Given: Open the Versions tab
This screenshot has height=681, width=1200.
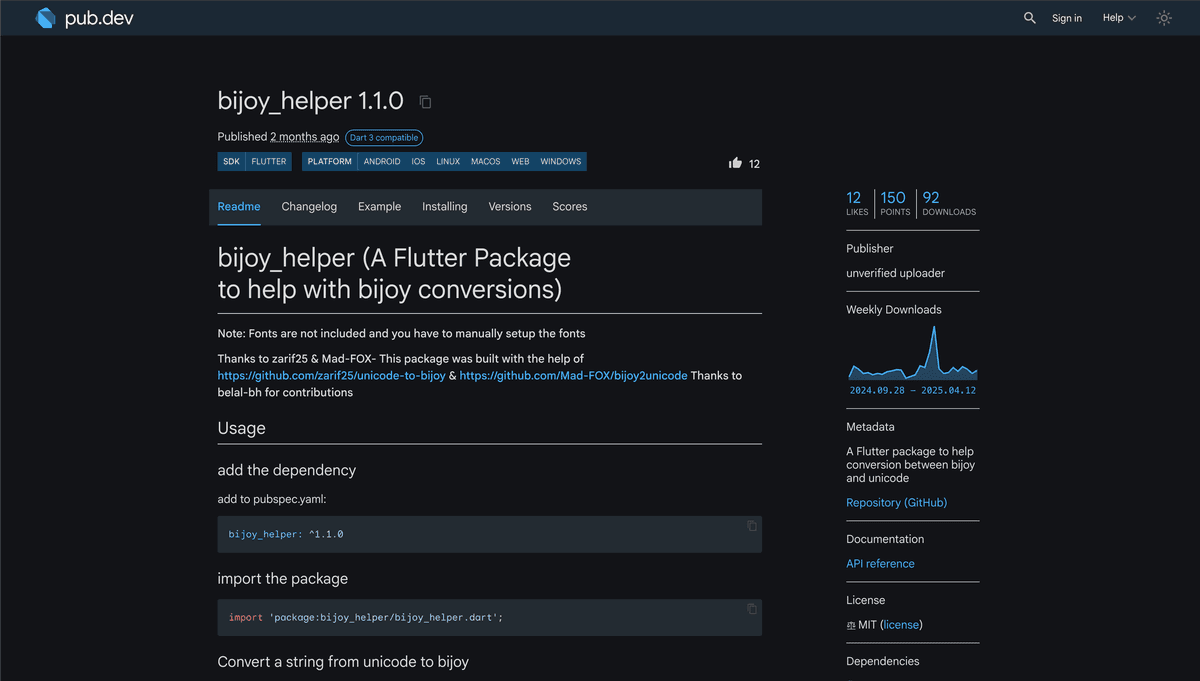Looking at the screenshot, I should click(x=510, y=206).
